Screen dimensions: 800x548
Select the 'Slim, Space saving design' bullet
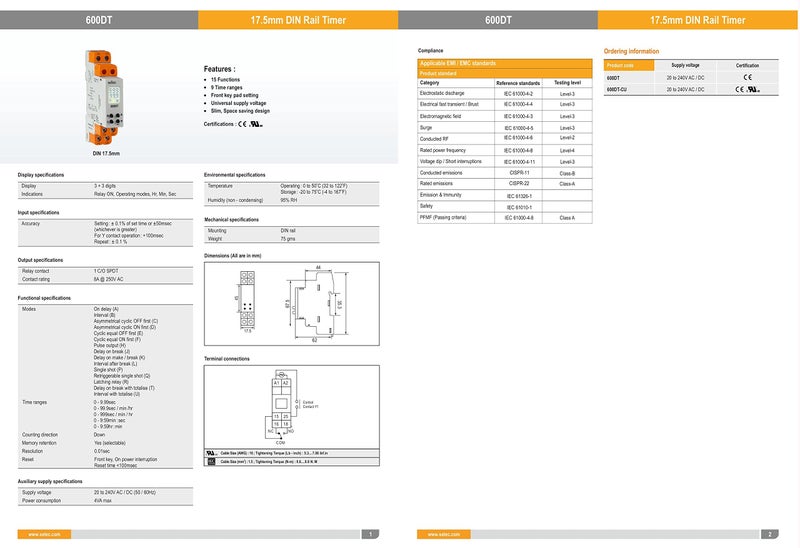(240, 111)
